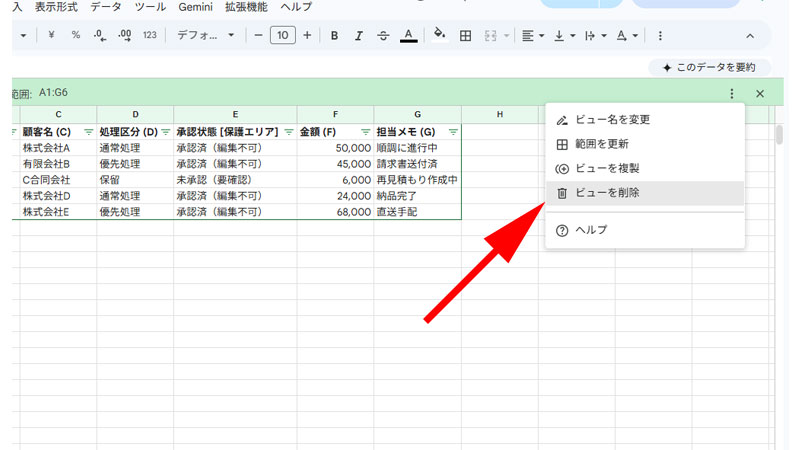Open the 123 number format menu
This screenshot has height=450, width=800.
(149, 35)
